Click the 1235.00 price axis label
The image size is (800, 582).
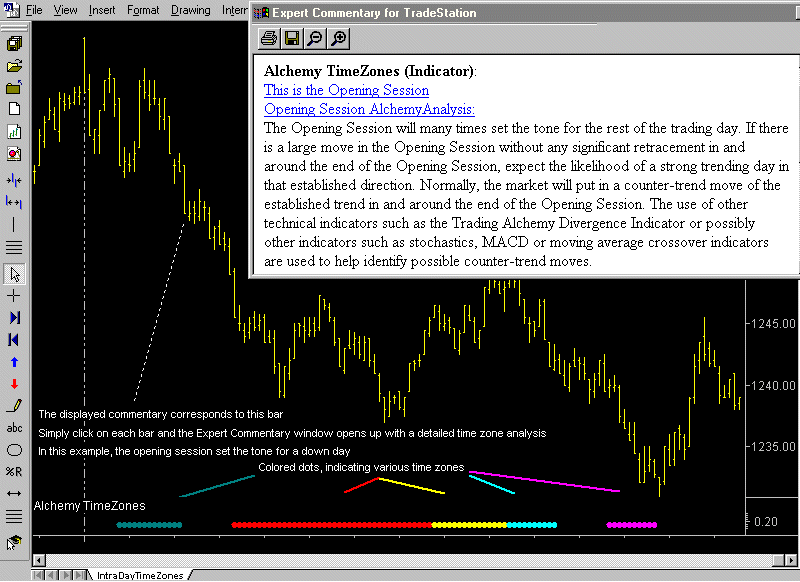[x=773, y=447]
